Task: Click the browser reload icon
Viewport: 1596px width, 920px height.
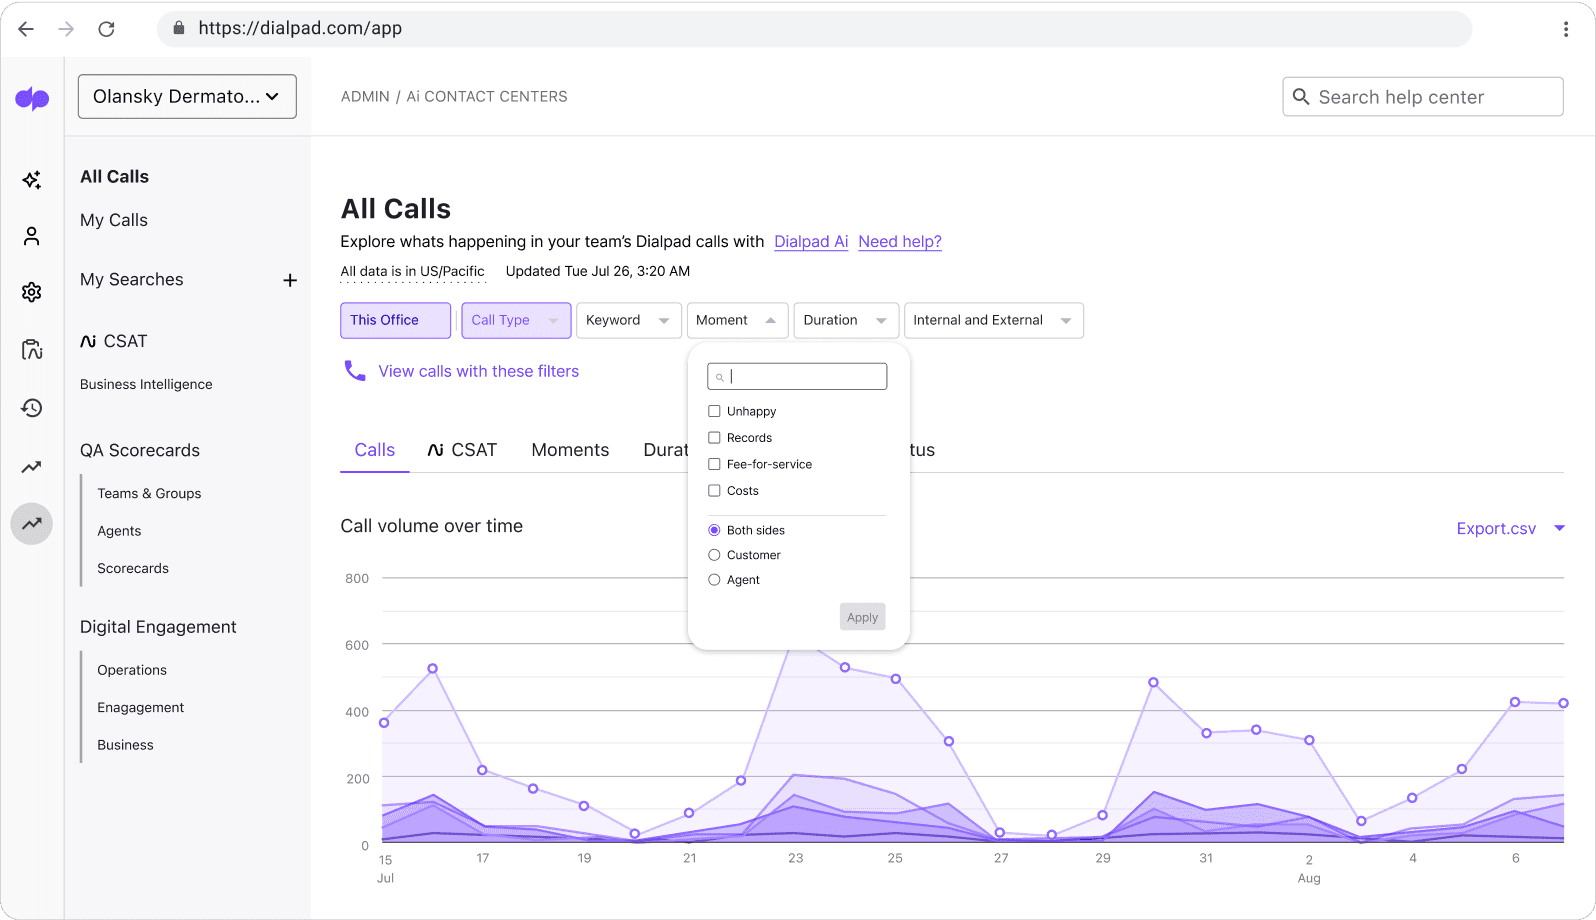Action: pyautogui.click(x=106, y=29)
